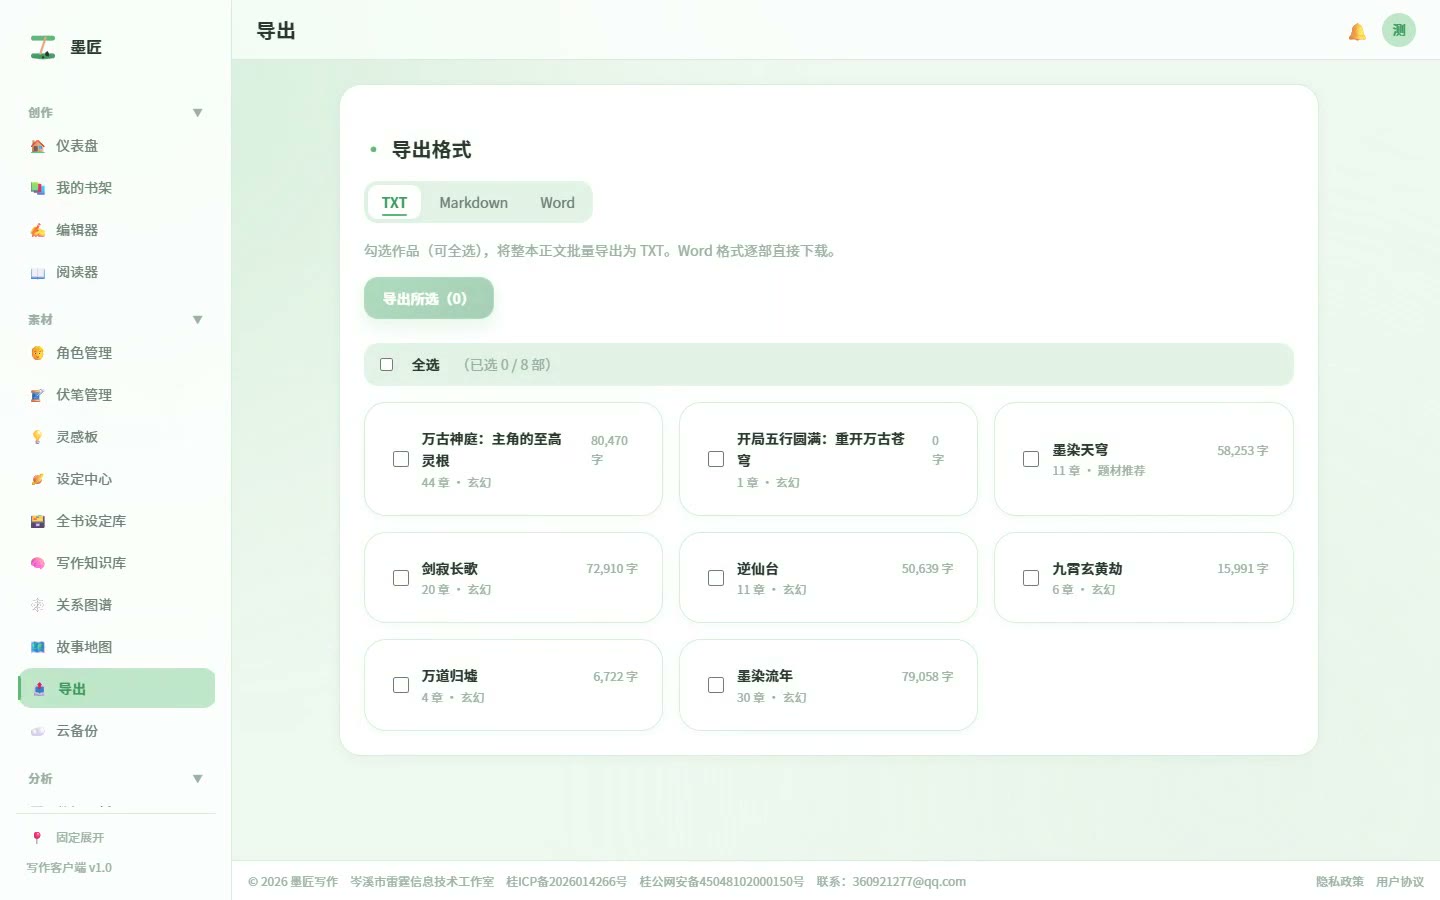Click the 云备份 cloud icon

tap(38, 731)
